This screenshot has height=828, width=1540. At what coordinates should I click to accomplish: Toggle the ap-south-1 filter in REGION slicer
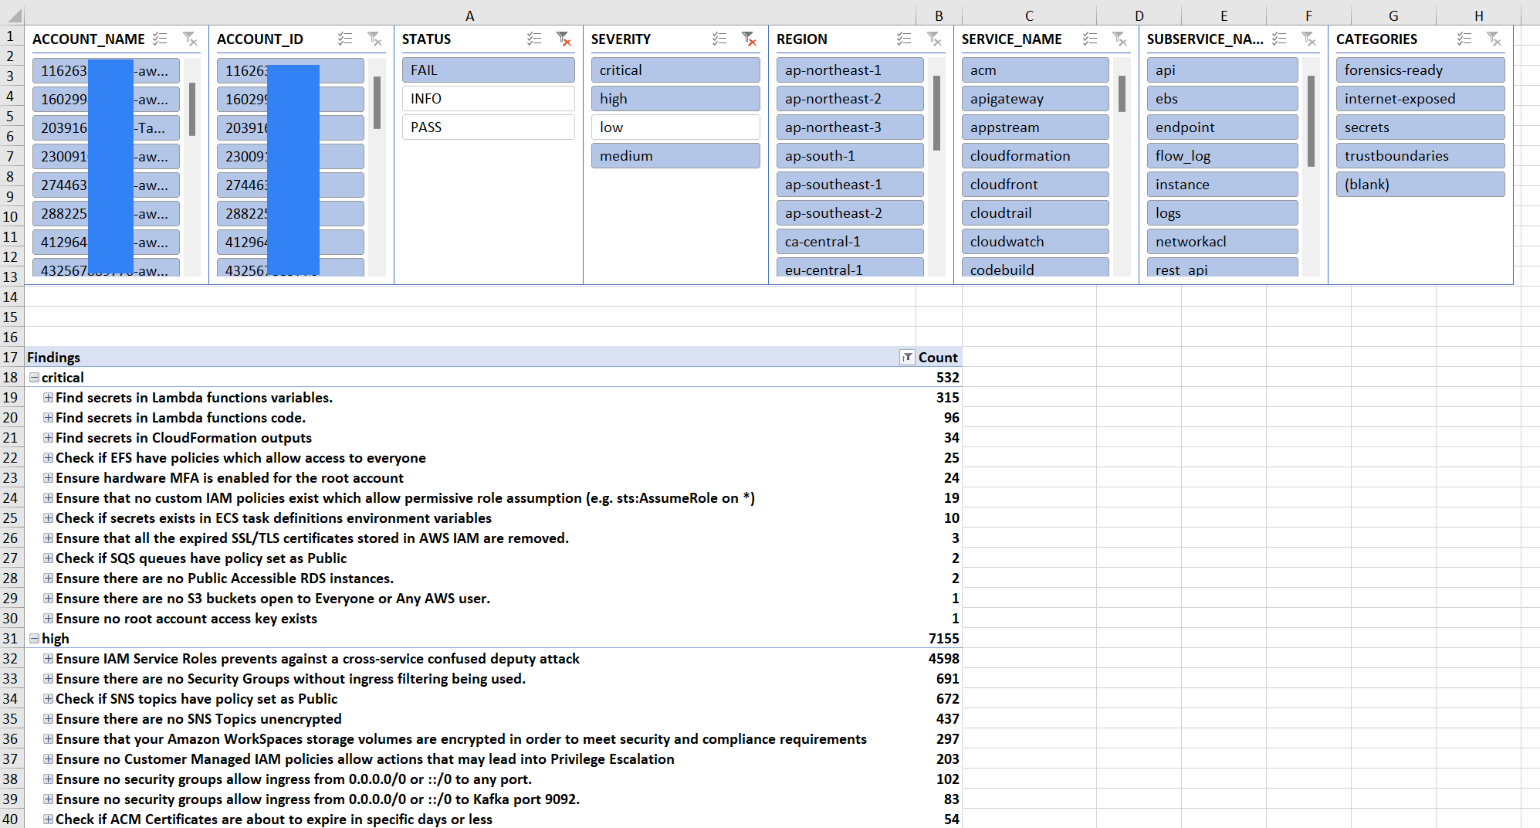[849, 155]
